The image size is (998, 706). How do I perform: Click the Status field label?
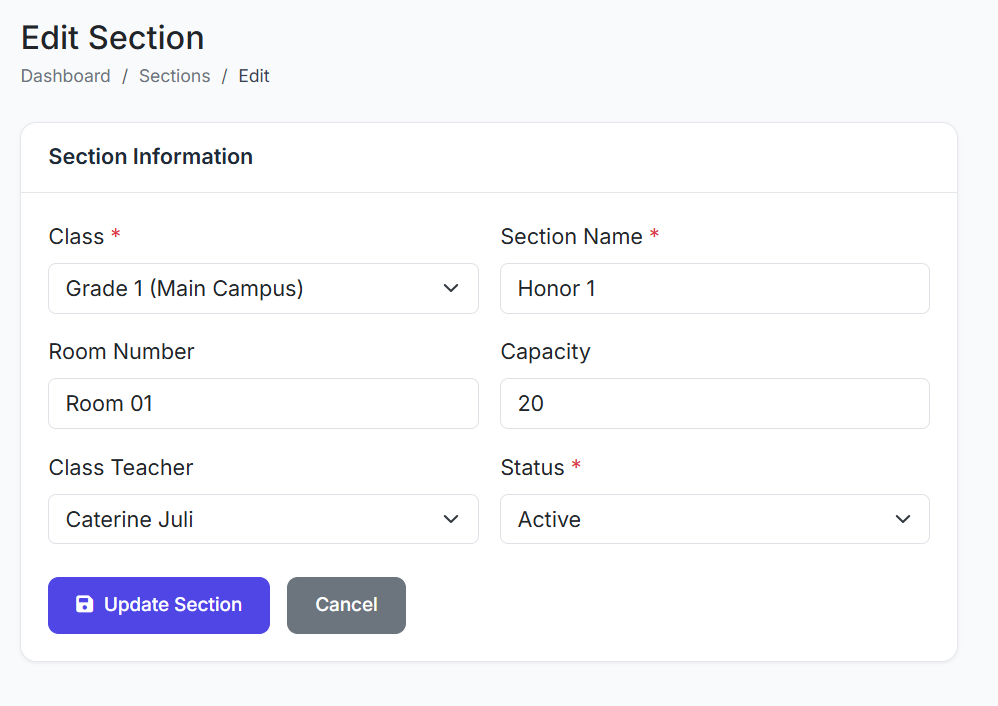[532, 468]
